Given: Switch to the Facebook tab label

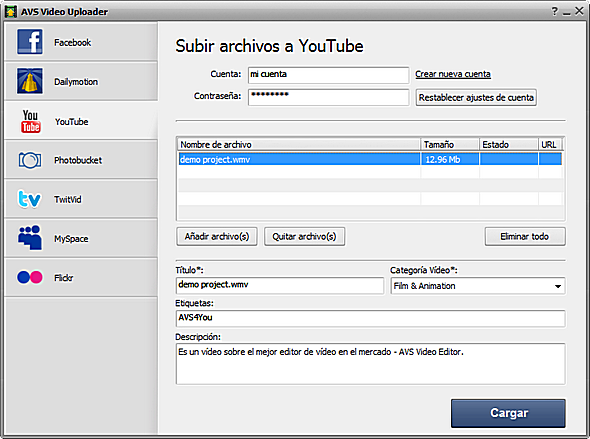Looking at the screenshot, I should tap(73, 43).
